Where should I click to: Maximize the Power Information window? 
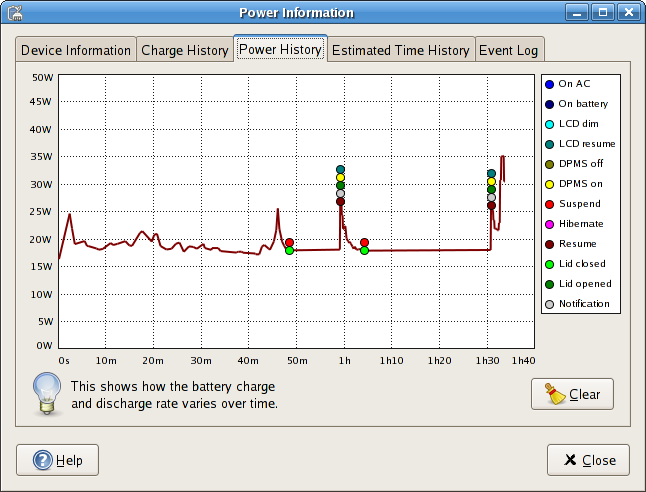pyautogui.click(x=603, y=13)
